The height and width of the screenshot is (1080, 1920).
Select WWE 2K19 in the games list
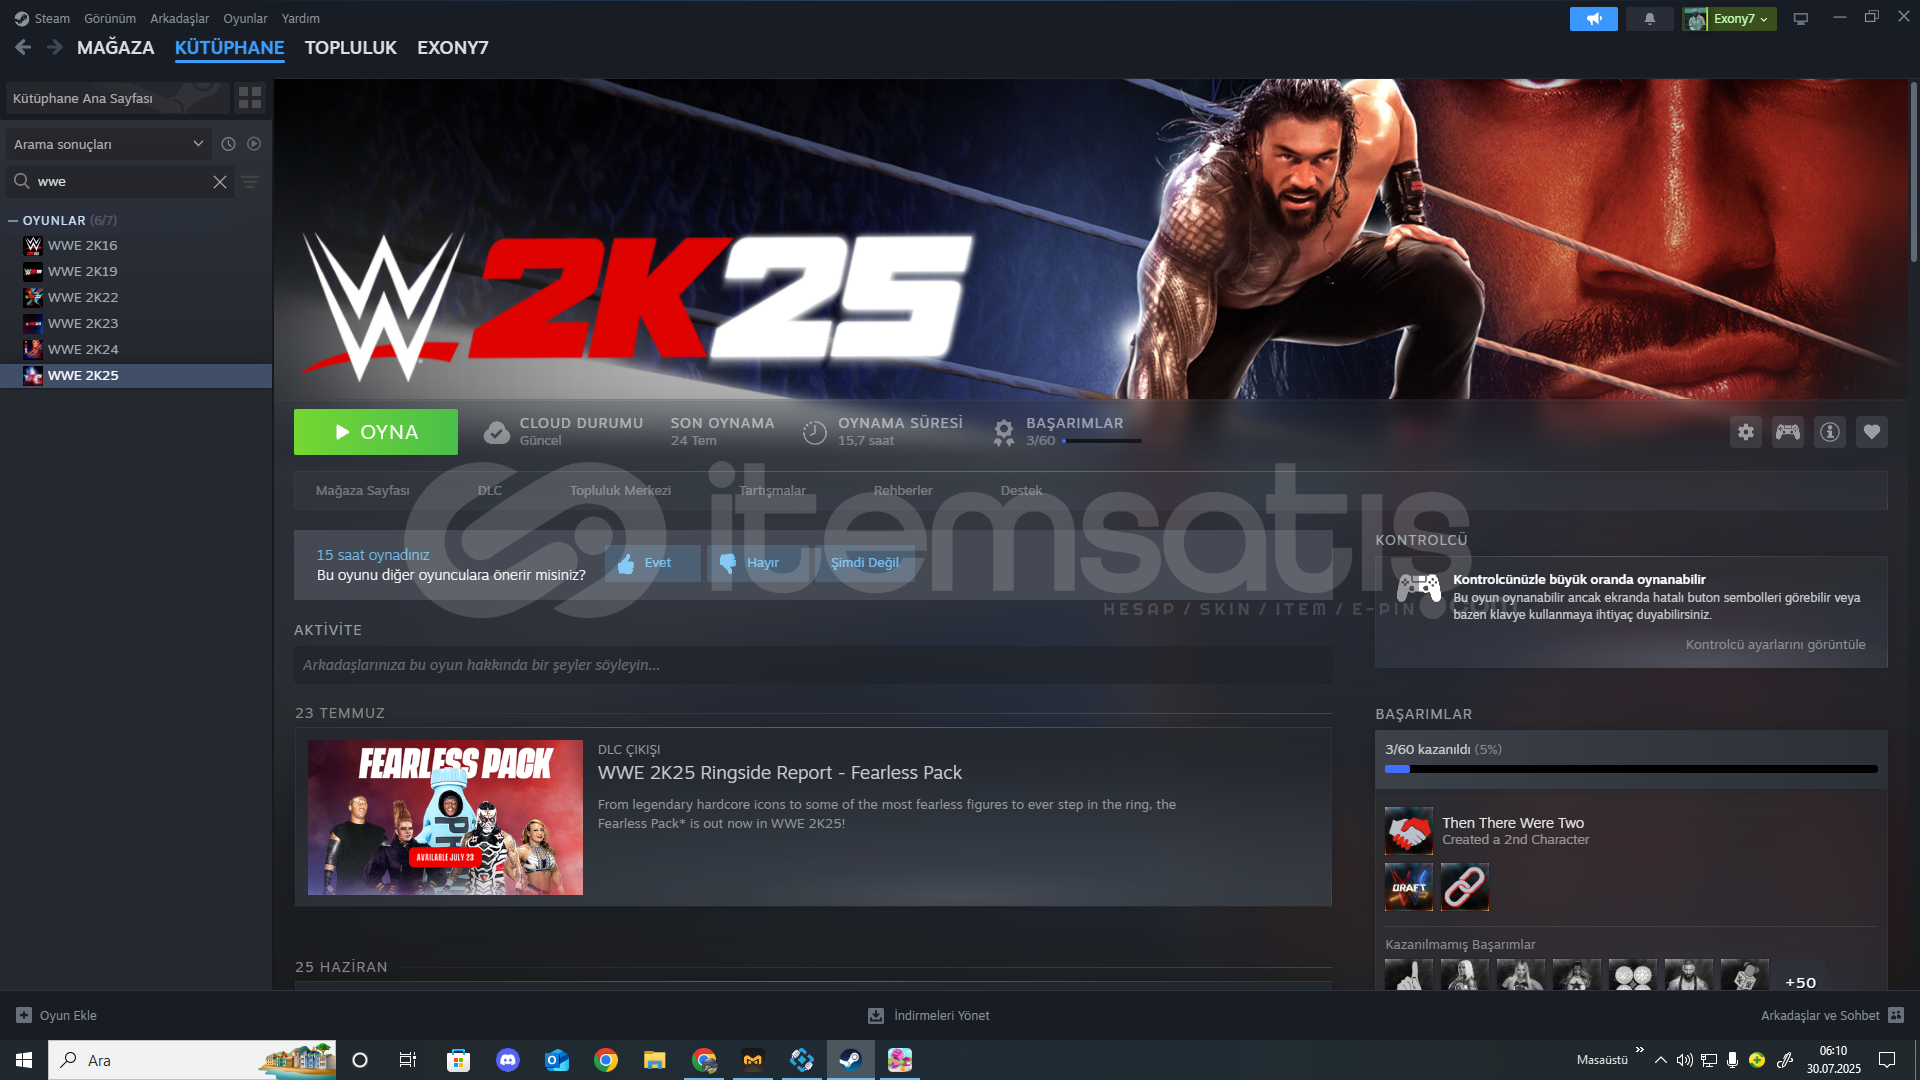point(136,271)
